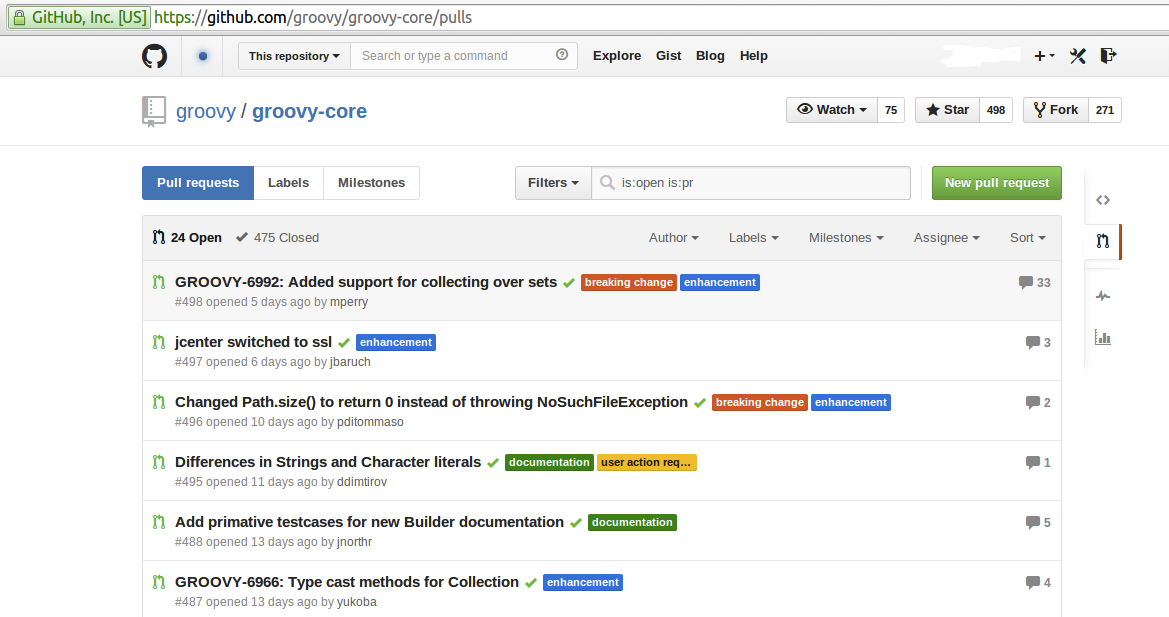This screenshot has width=1169, height=617.
Task: Switch to the Labels tab
Action: (288, 183)
